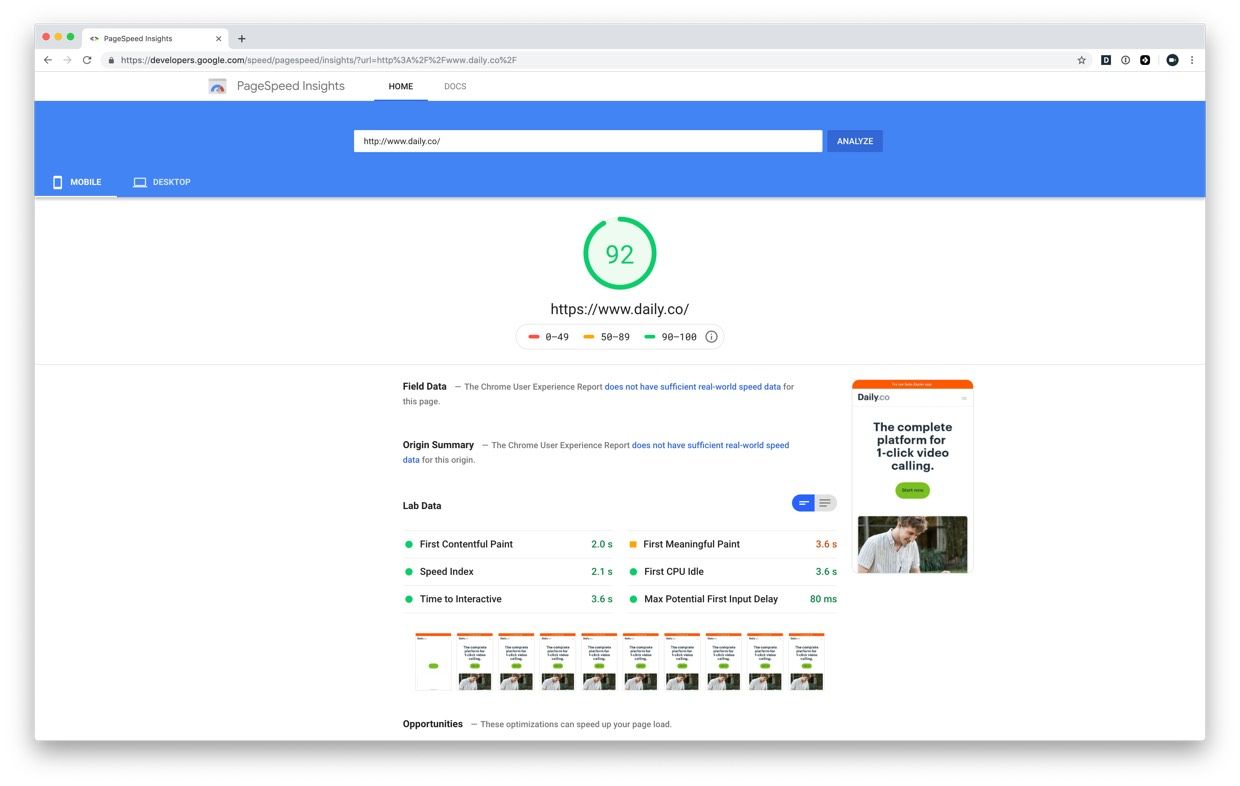Click Start now button in preview
The height and width of the screenshot is (786, 1240).
click(x=912, y=490)
